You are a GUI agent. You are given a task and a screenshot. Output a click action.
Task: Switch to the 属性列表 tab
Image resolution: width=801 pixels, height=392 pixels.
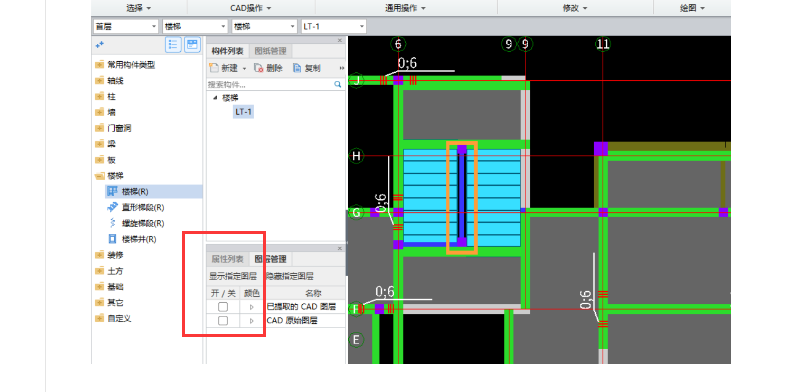(x=227, y=259)
